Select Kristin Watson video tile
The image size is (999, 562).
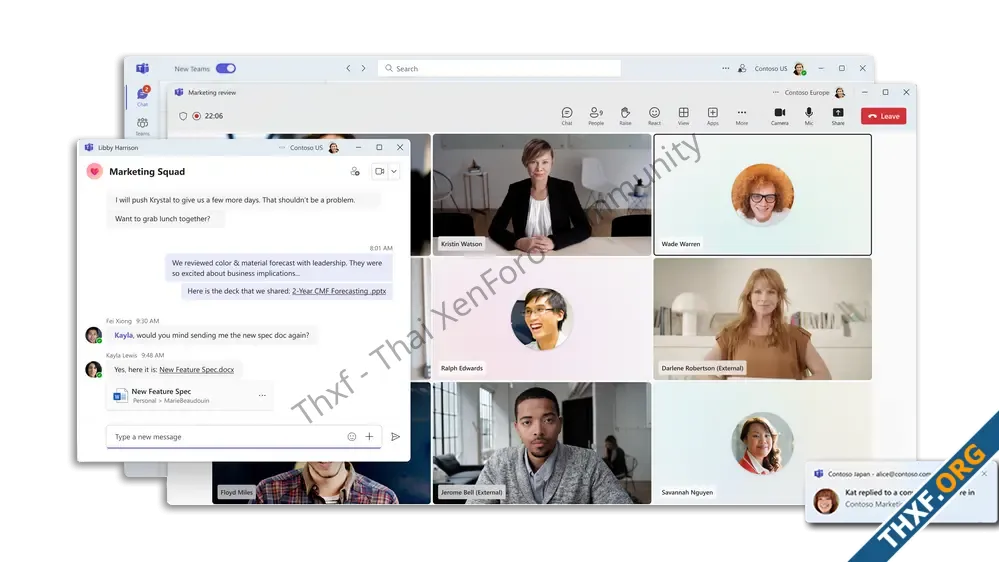tap(542, 194)
